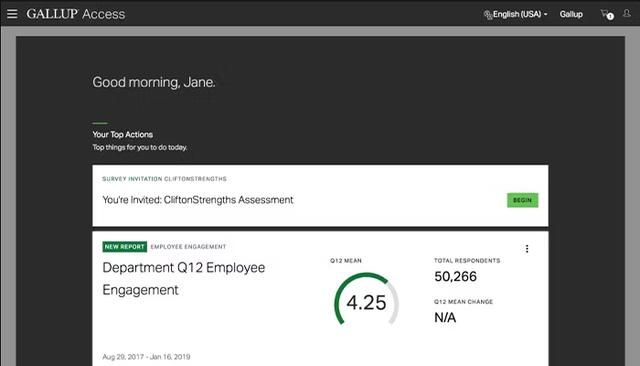Select the Gallup header menu item

click(x=571, y=14)
